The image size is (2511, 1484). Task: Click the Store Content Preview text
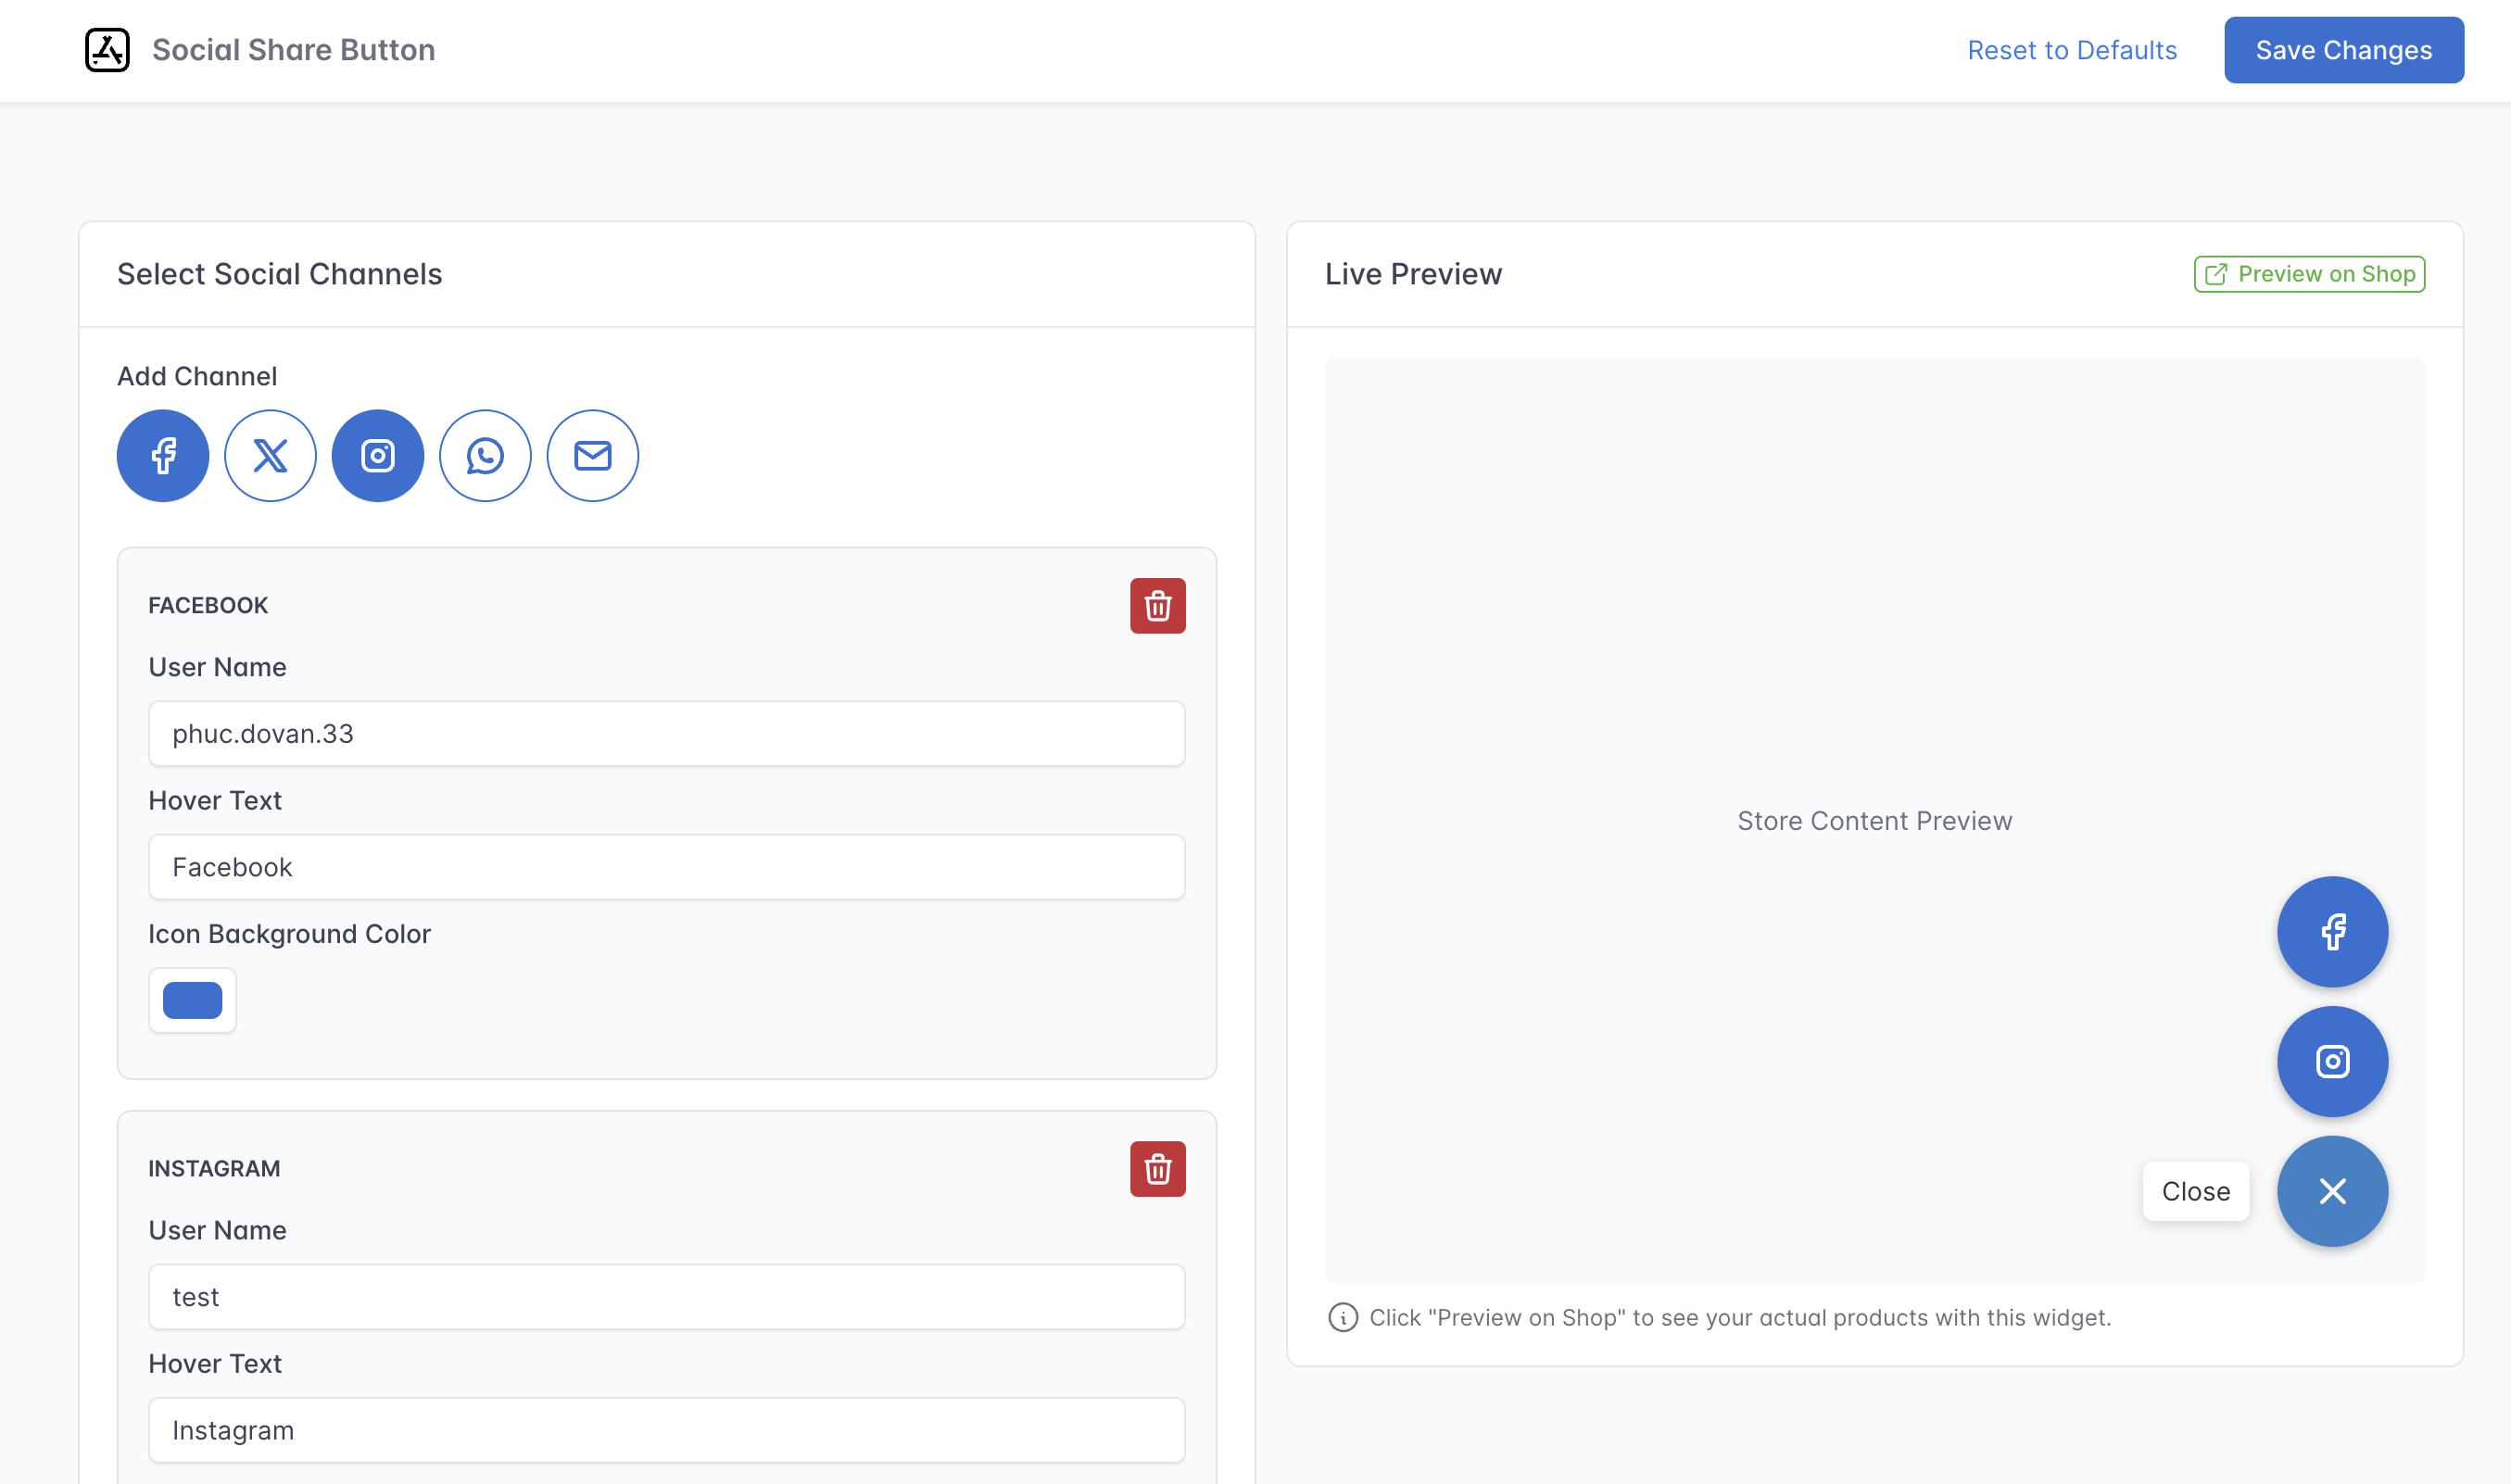pyautogui.click(x=1875, y=821)
